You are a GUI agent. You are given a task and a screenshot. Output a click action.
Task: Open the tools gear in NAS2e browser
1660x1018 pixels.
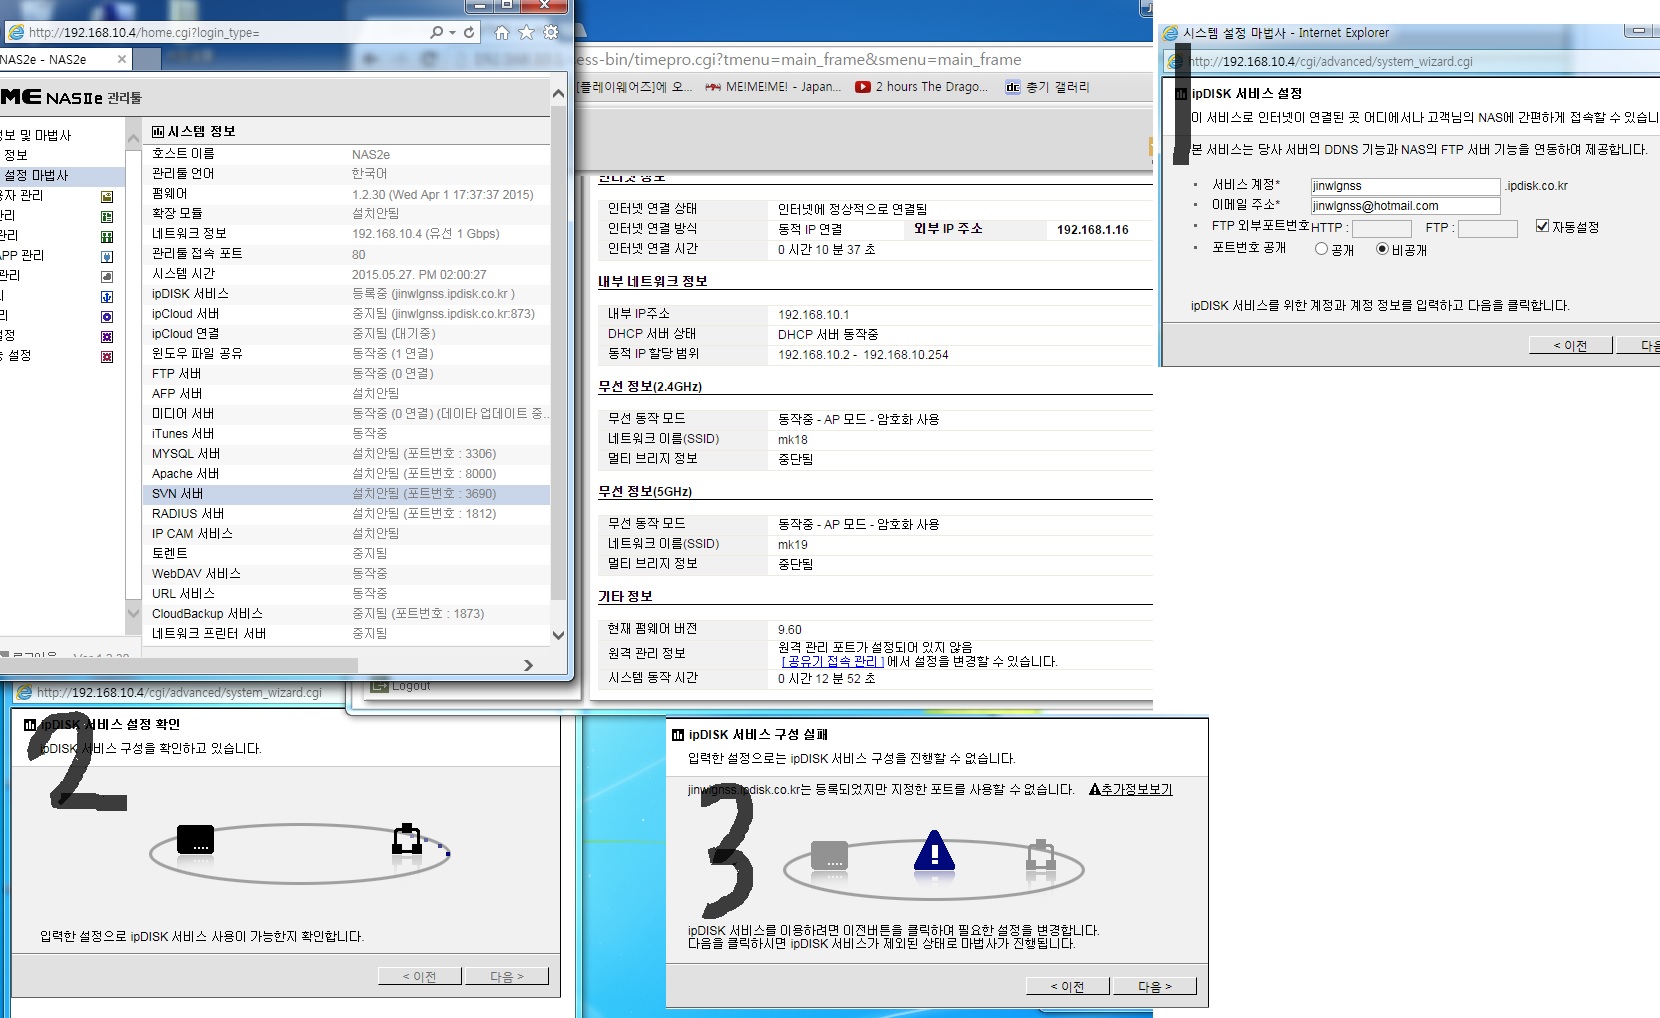pyautogui.click(x=551, y=33)
